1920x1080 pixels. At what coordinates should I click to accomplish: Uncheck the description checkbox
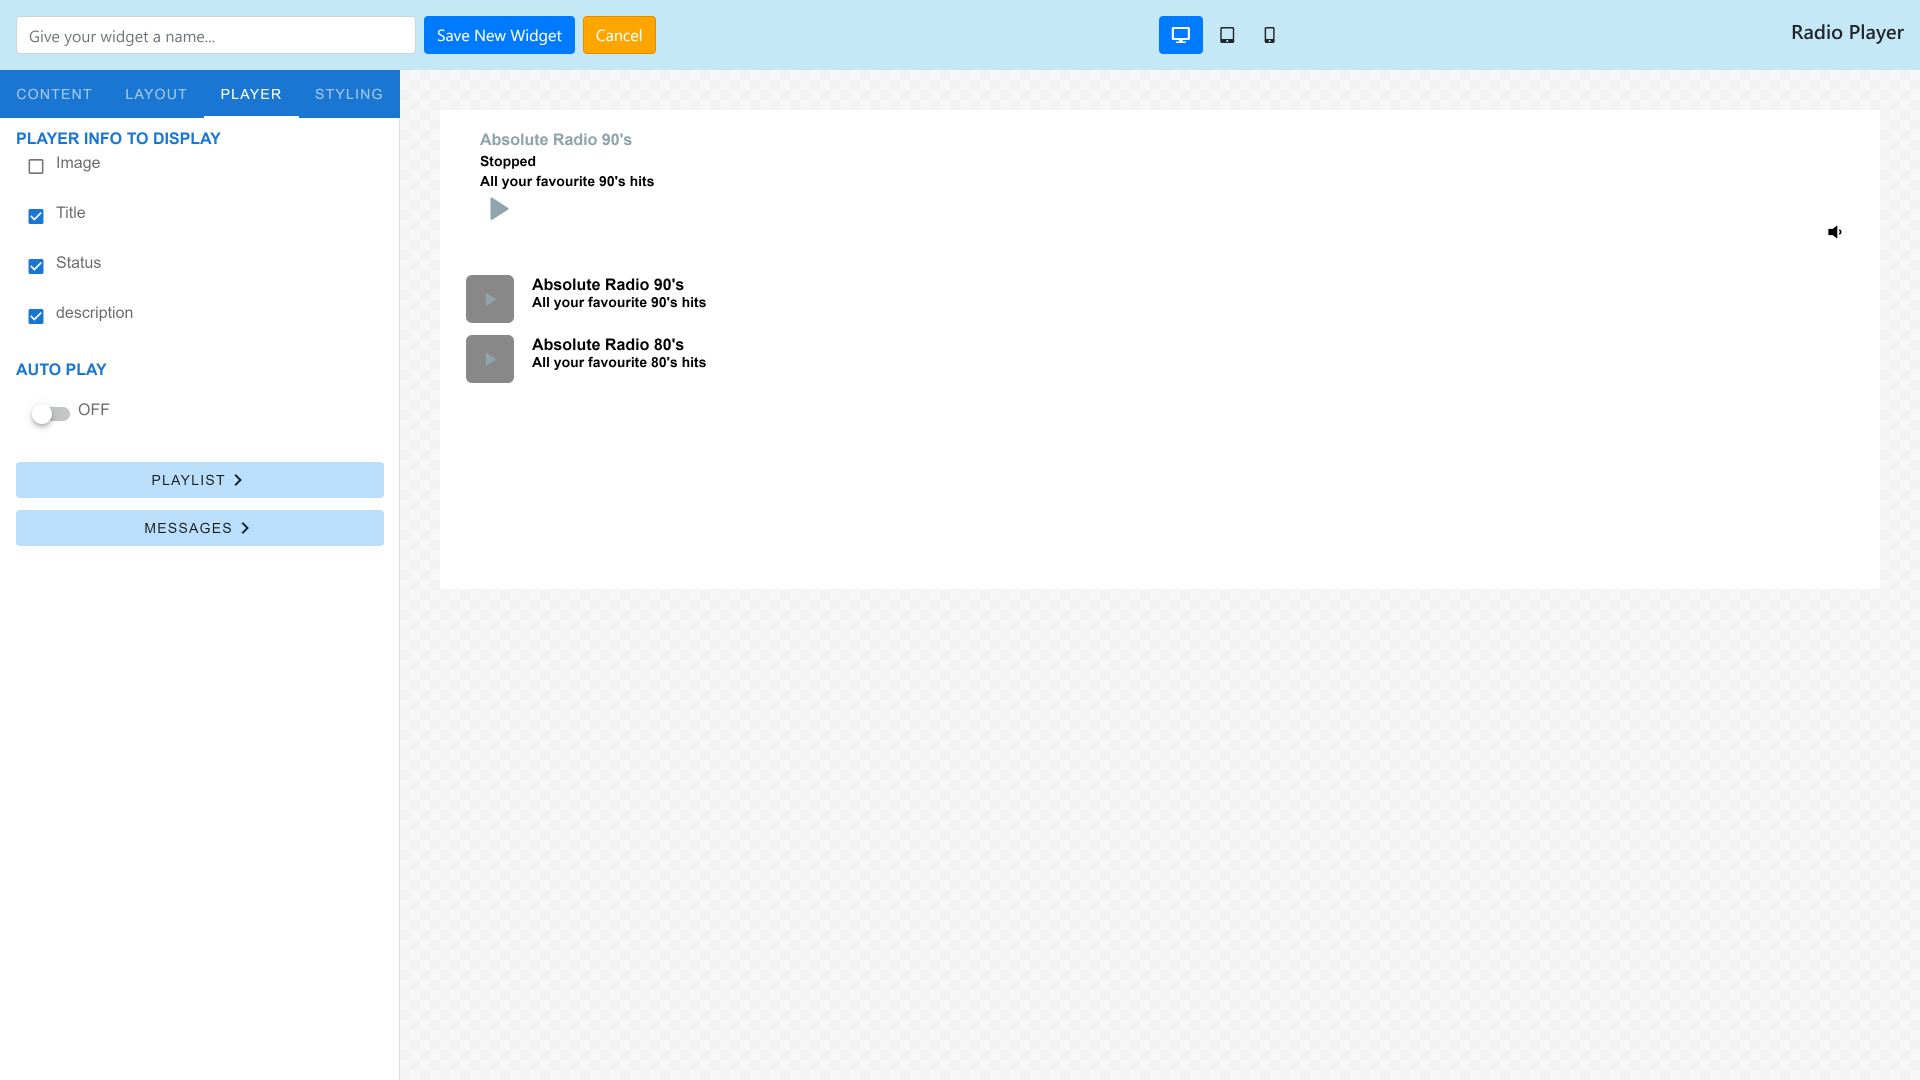click(36, 316)
